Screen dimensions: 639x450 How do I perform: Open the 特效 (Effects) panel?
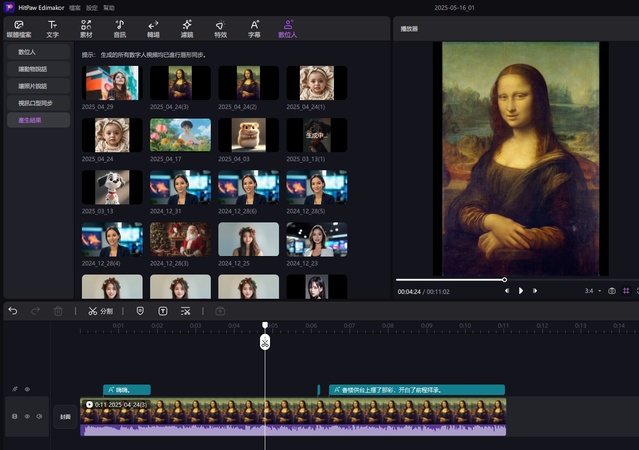tap(220, 27)
